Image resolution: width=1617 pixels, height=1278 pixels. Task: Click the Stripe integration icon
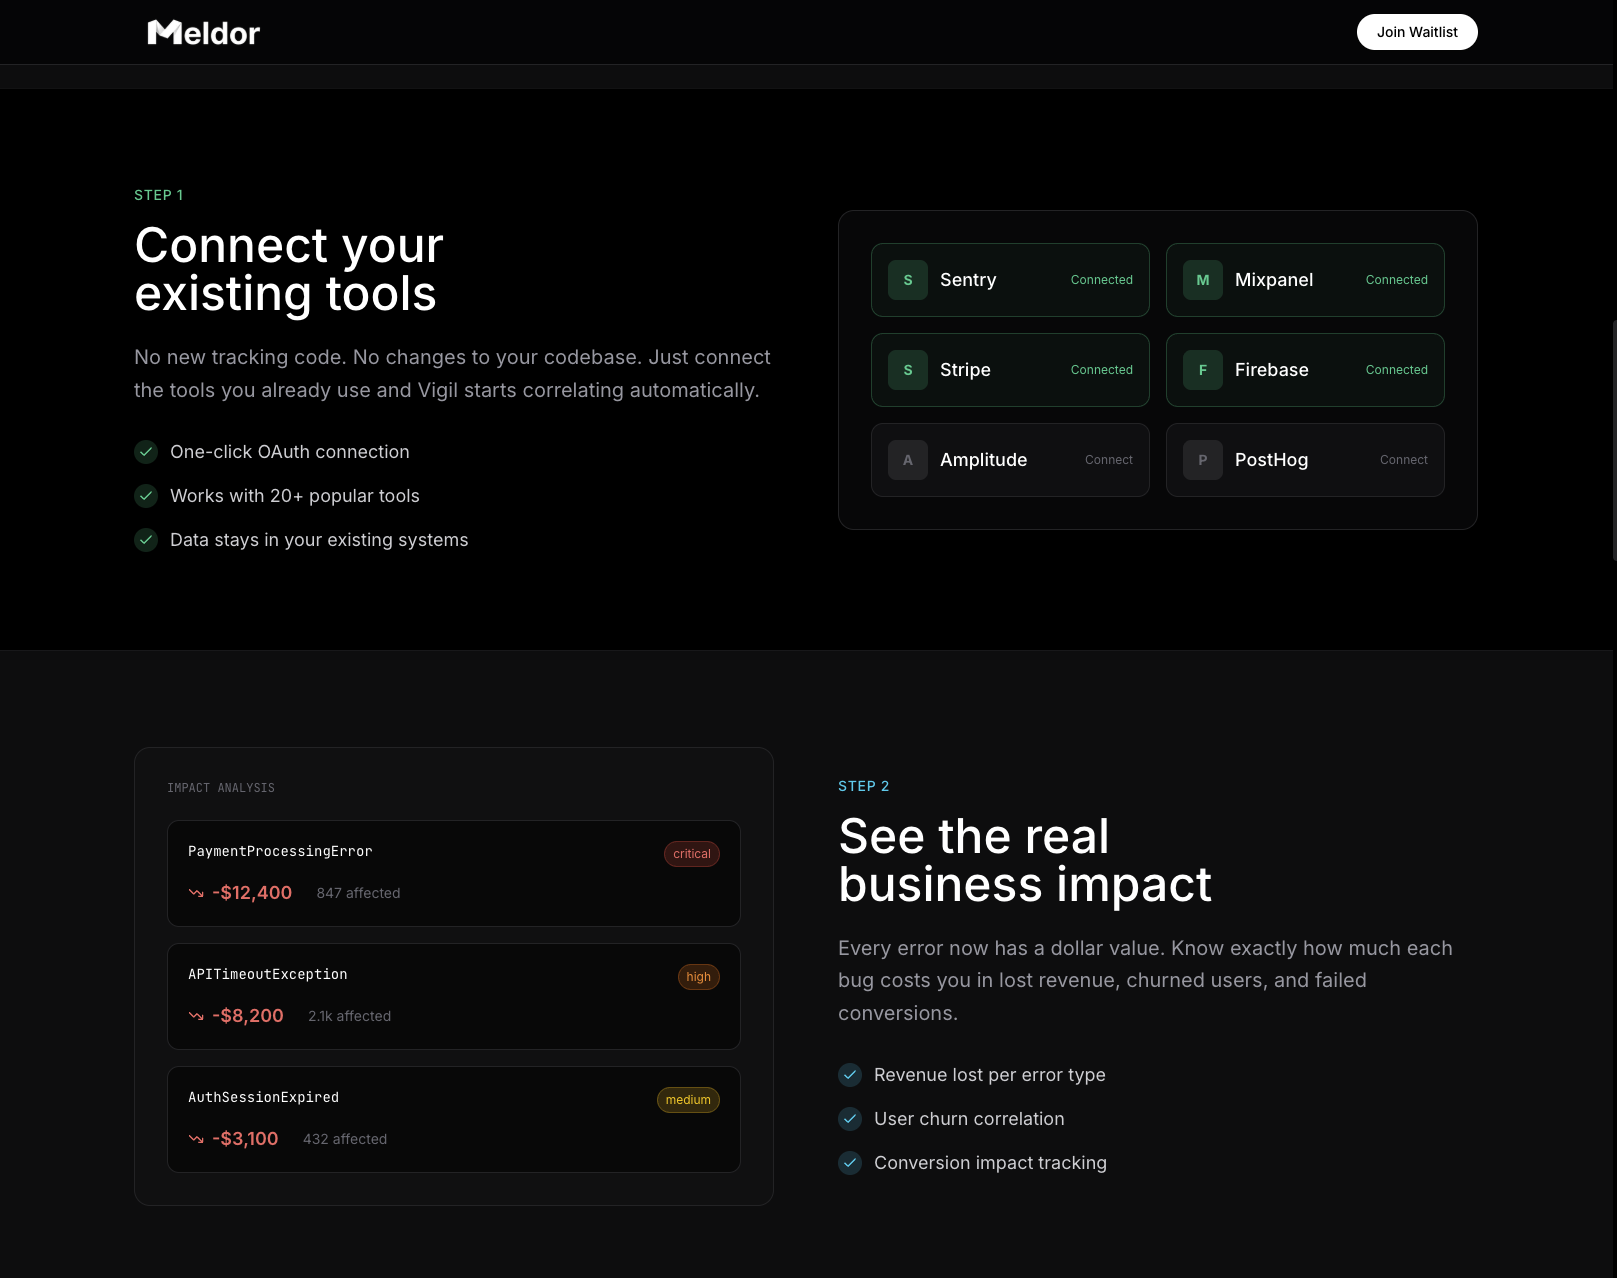coord(907,370)
